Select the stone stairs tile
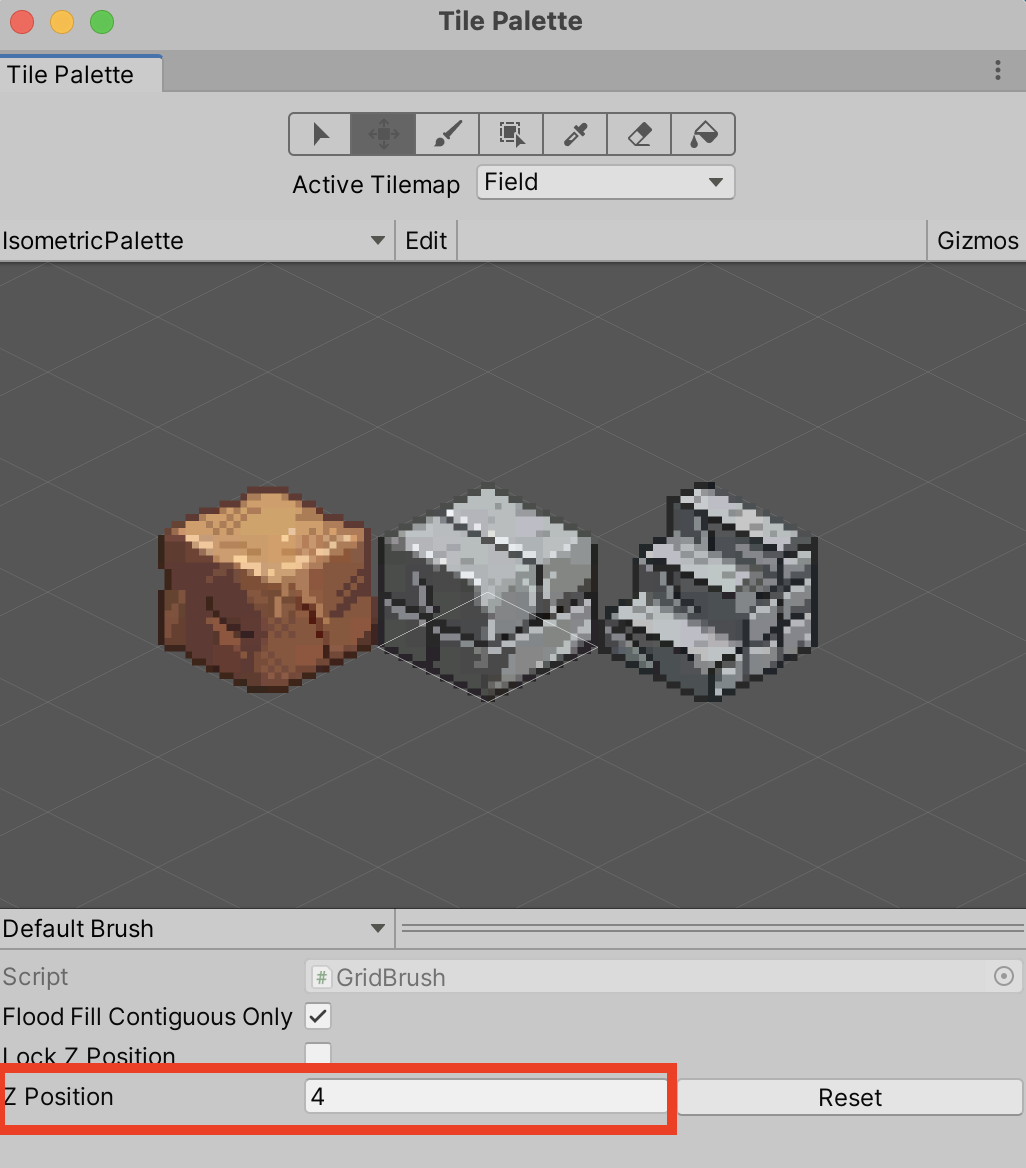Viewport: 1026px width, 1168px height. tap(712, 591)
